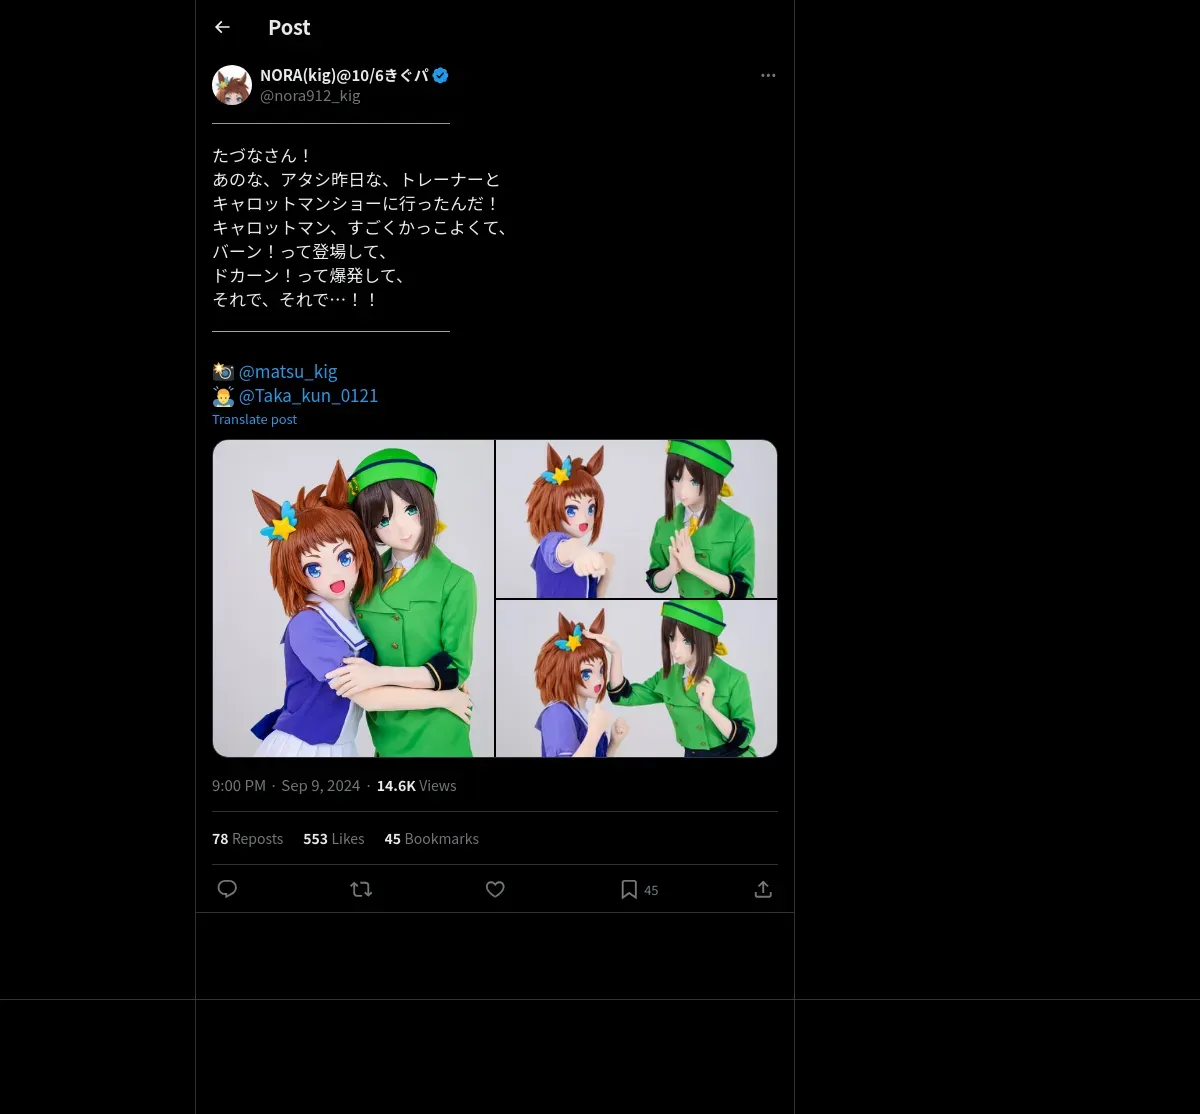Open the @matsu_kig mention link

(288, 371)
